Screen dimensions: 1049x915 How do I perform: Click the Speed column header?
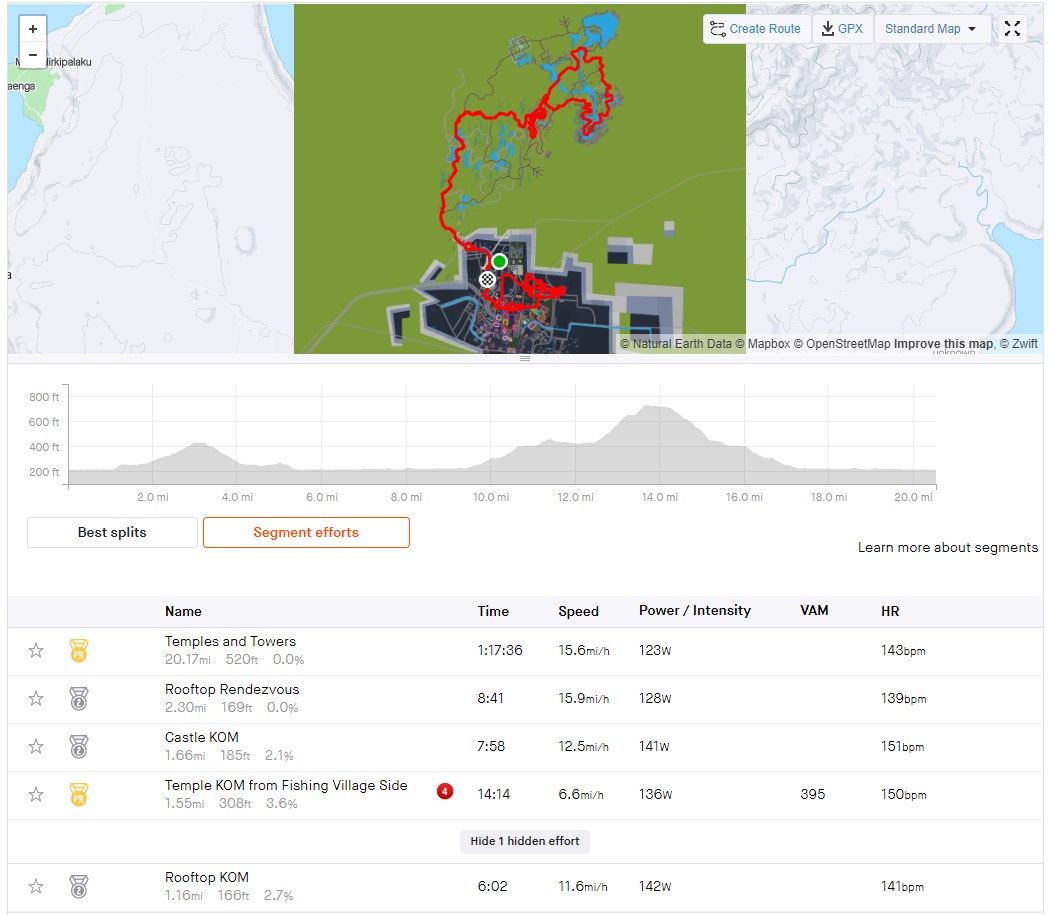tap(579, 611)
